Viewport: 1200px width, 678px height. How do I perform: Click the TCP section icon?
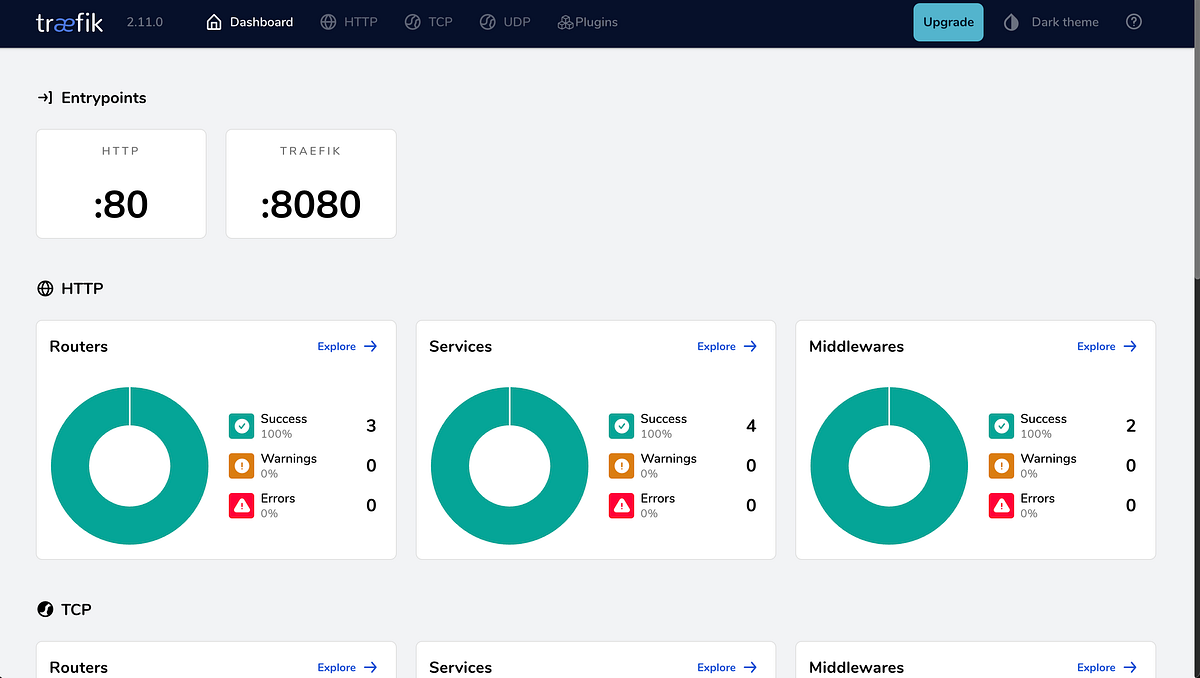[45, 609]
